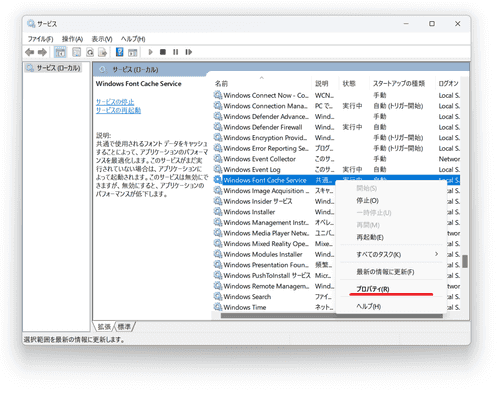Click the サービスの停止 link
This screenshot has width=500, height=395.
[115, 102]
